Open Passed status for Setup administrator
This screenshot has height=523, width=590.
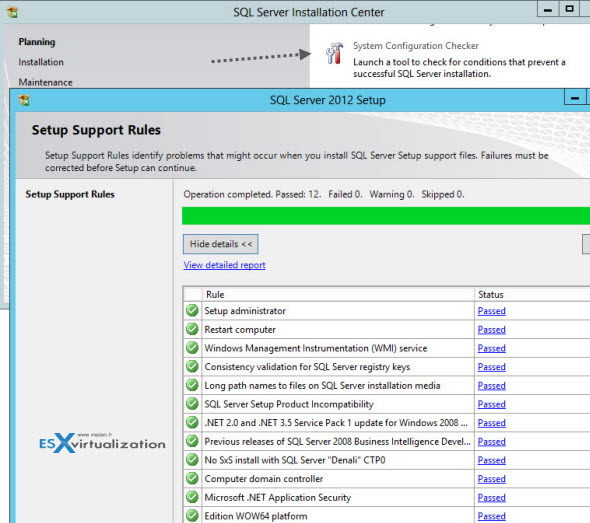coord(491,311)
